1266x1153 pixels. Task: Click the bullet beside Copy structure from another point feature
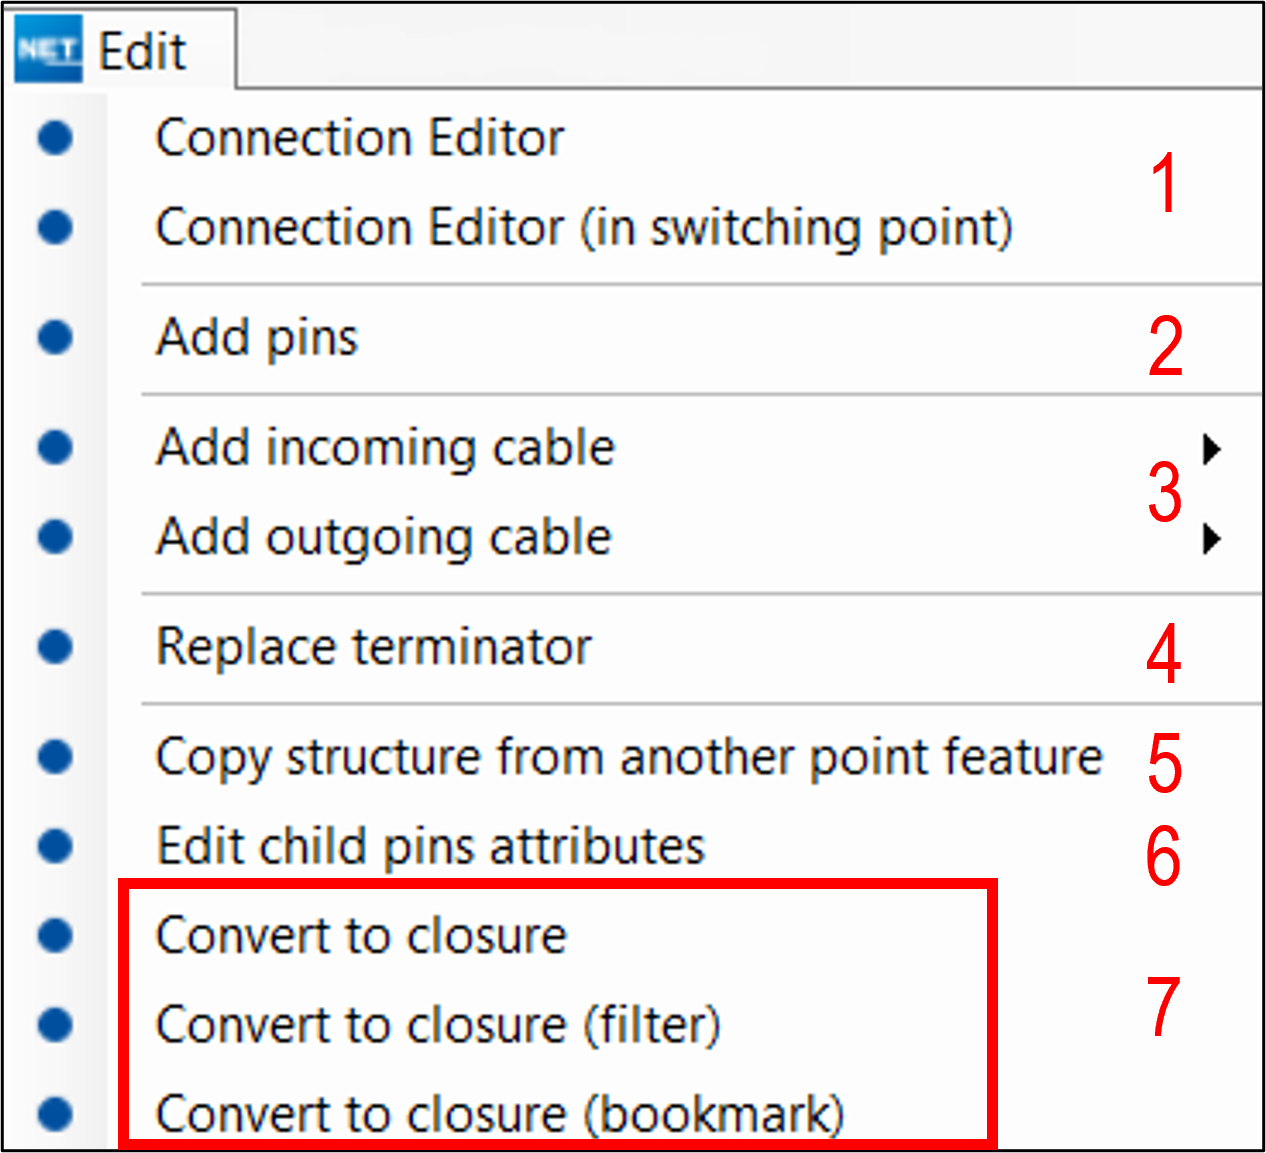[56, 757]
